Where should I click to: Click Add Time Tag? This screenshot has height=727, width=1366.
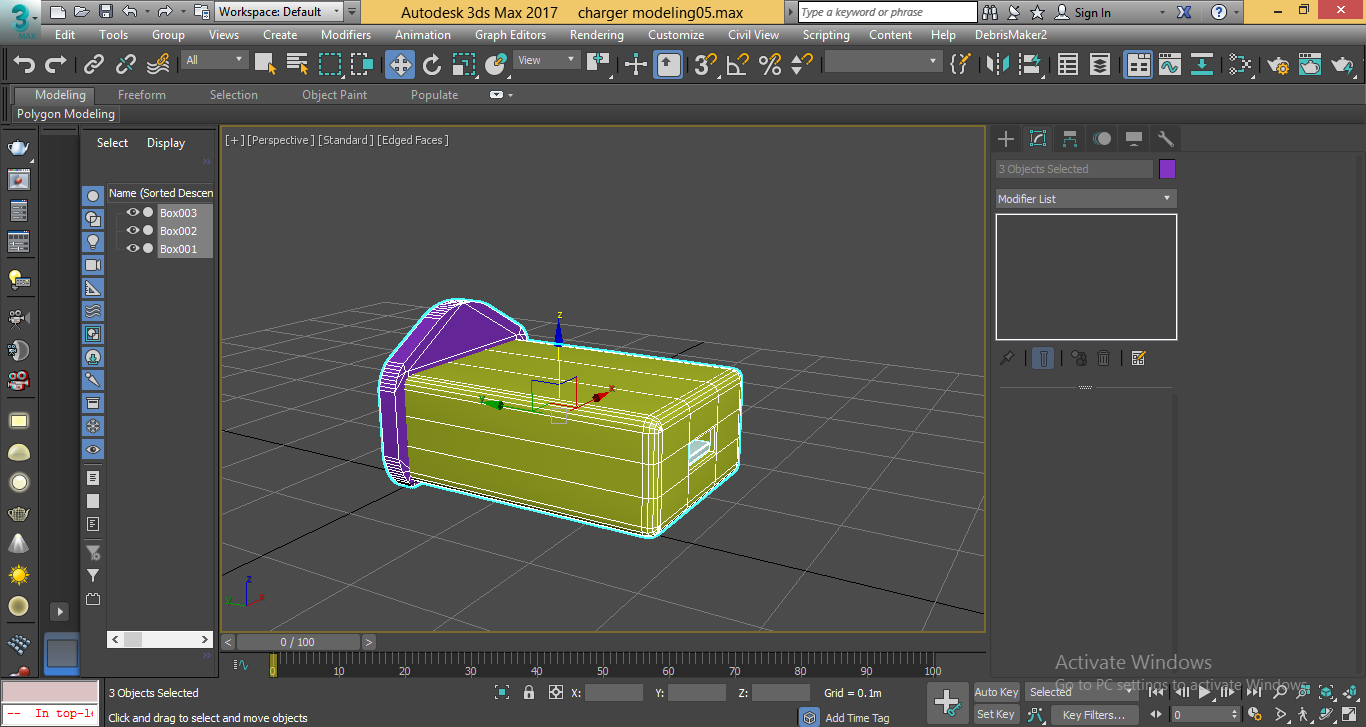(x=857, y=718)
